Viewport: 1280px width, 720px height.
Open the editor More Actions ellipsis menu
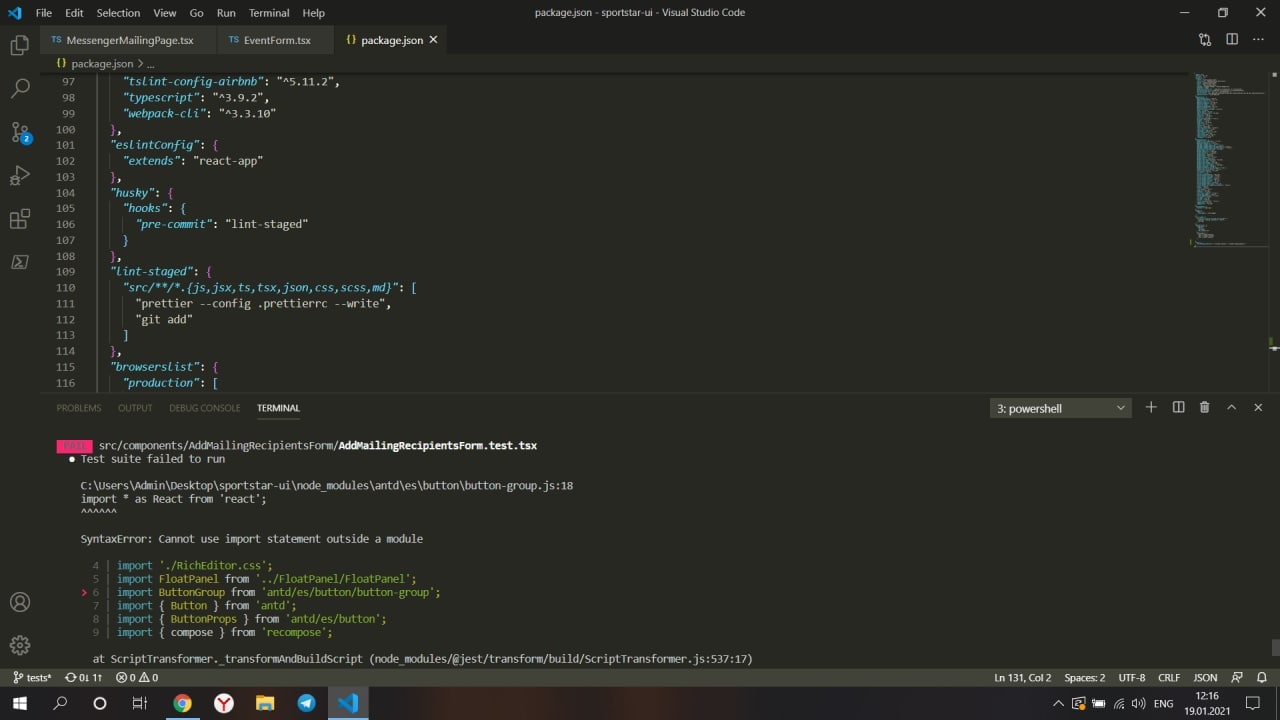pos(1258,40)
